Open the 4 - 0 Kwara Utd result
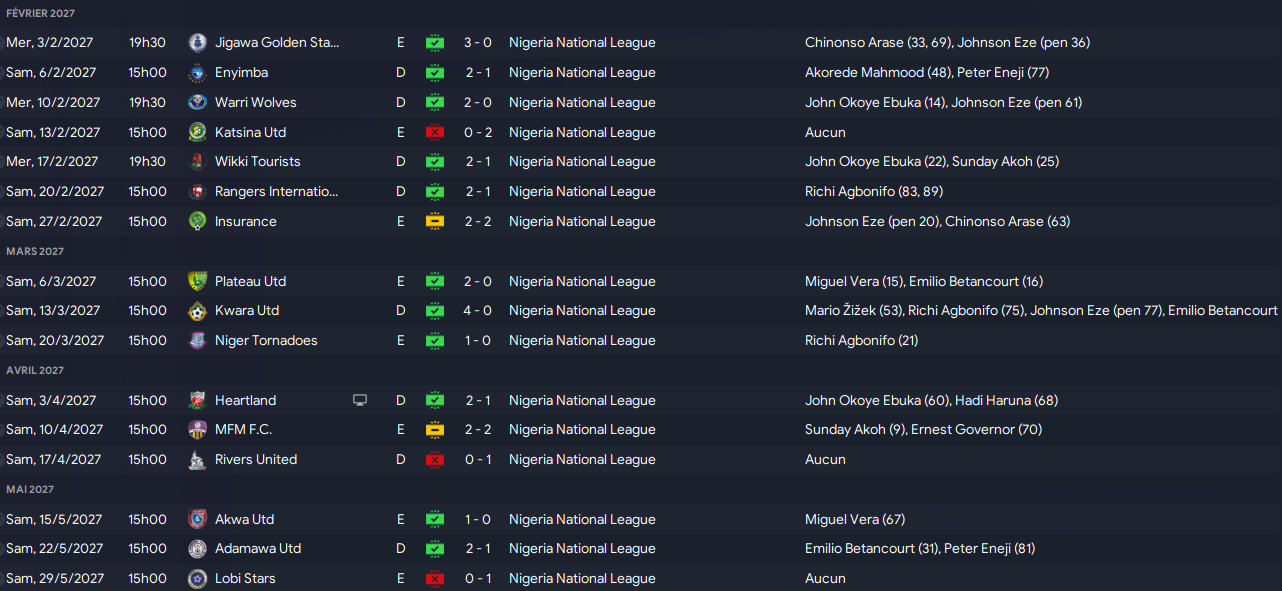The width and height of the screenshot is (1282, 591). [478, 310]
